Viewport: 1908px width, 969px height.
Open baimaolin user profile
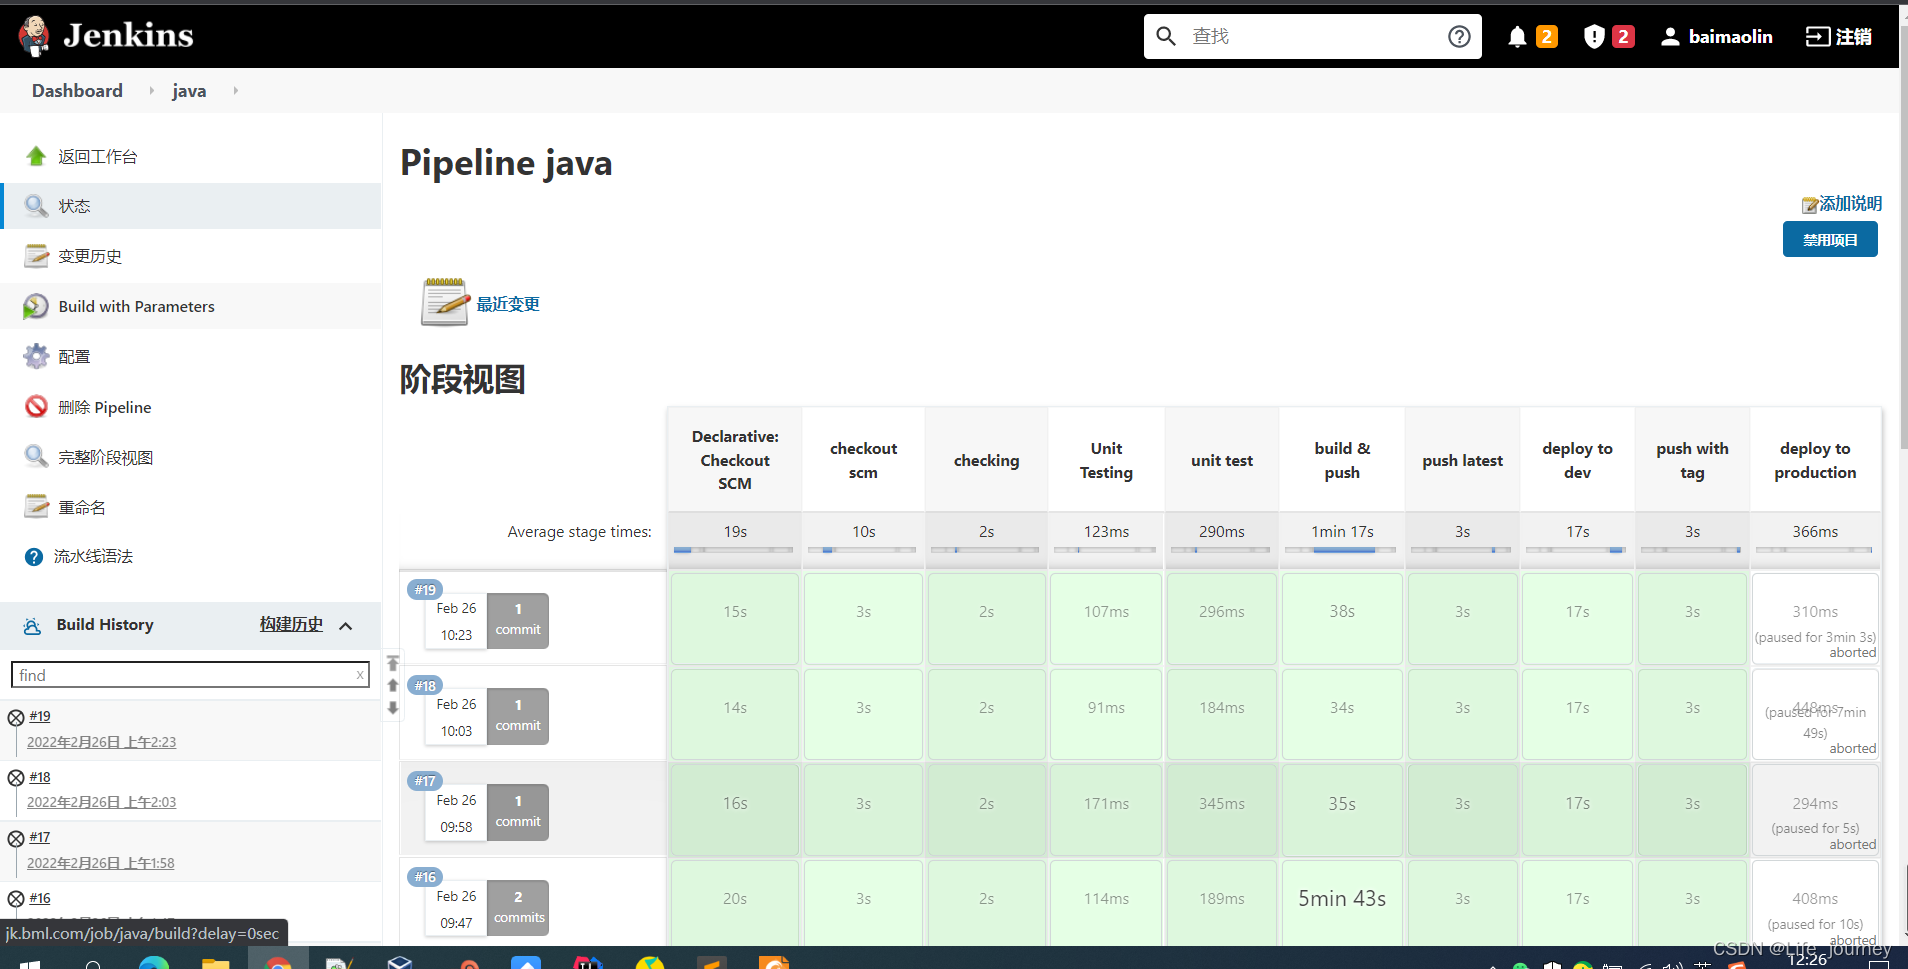1716,37
